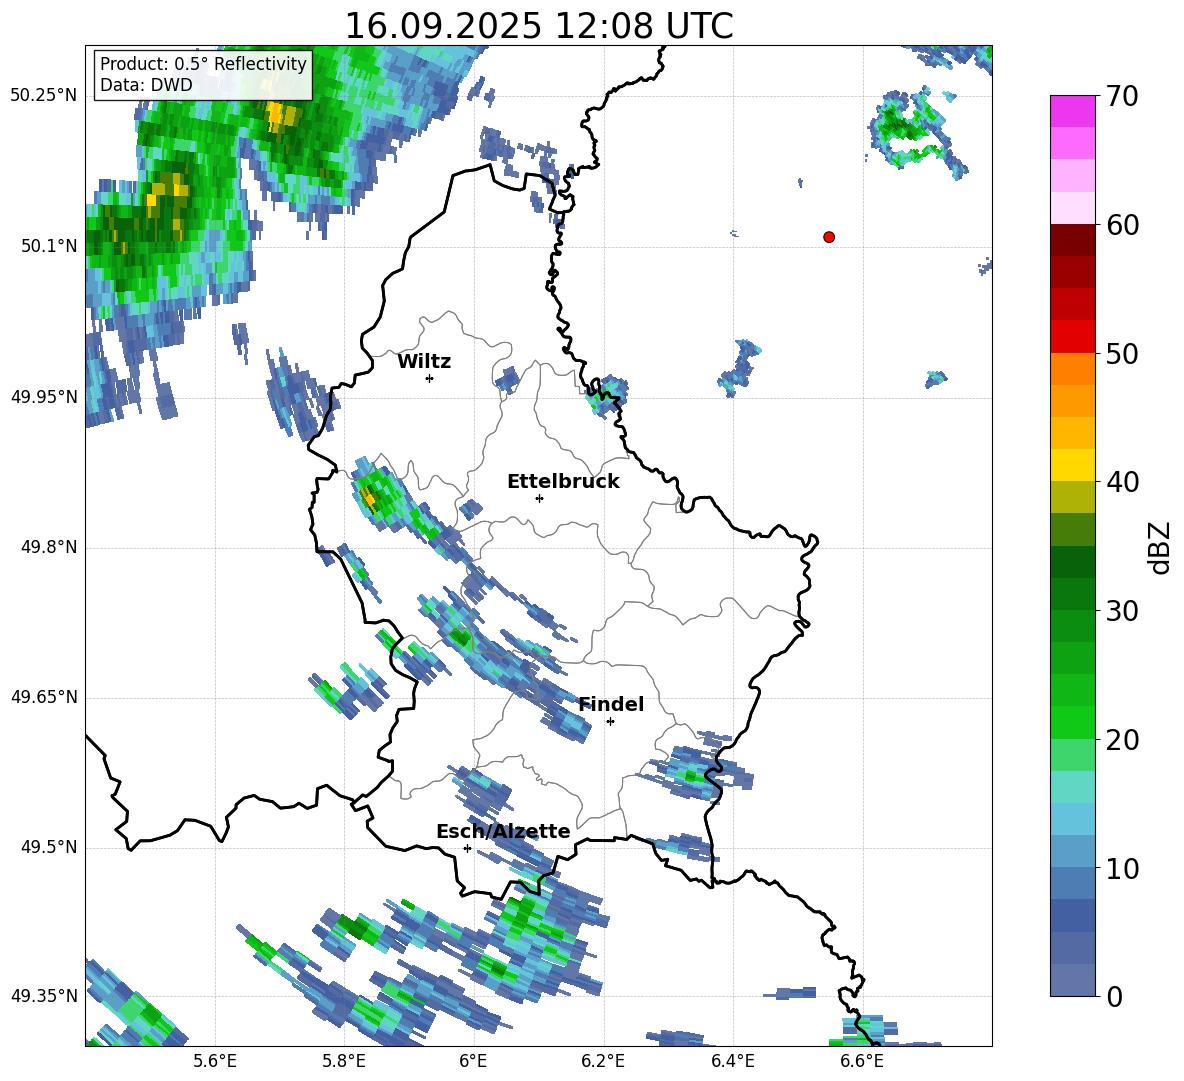1184x1081 pixels.
Task: Click the 'Data: DWD' text
Action: pos(146,85)
